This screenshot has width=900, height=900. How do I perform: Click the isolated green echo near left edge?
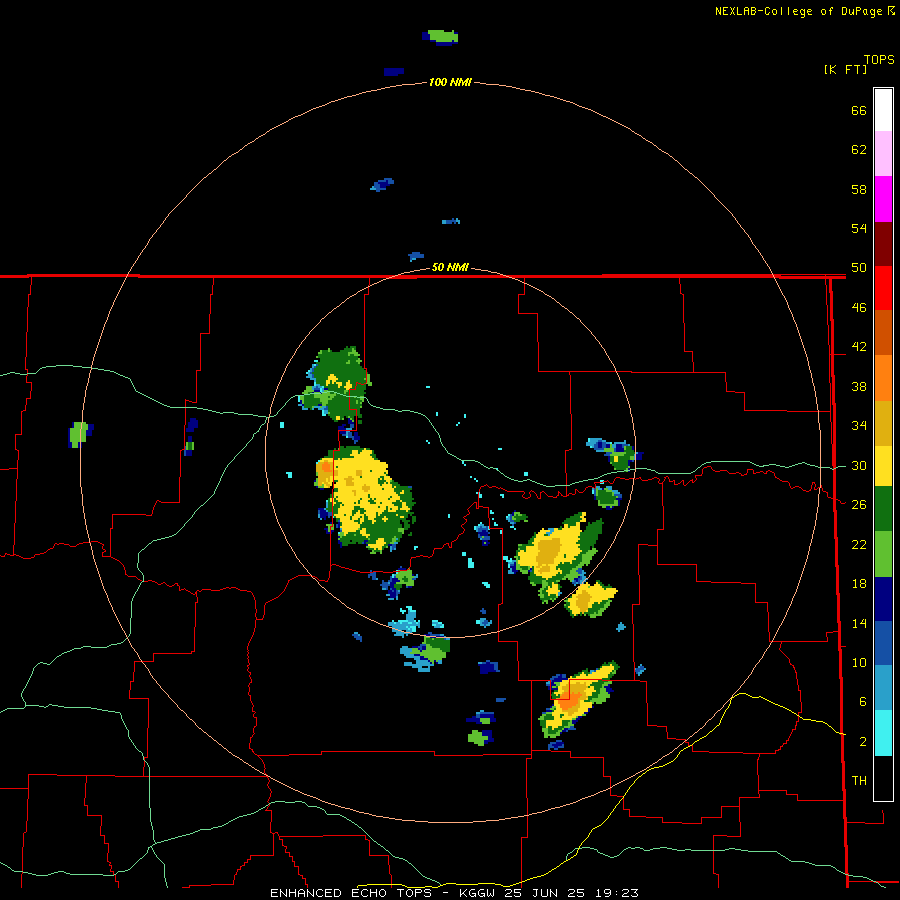pos(79,433)
